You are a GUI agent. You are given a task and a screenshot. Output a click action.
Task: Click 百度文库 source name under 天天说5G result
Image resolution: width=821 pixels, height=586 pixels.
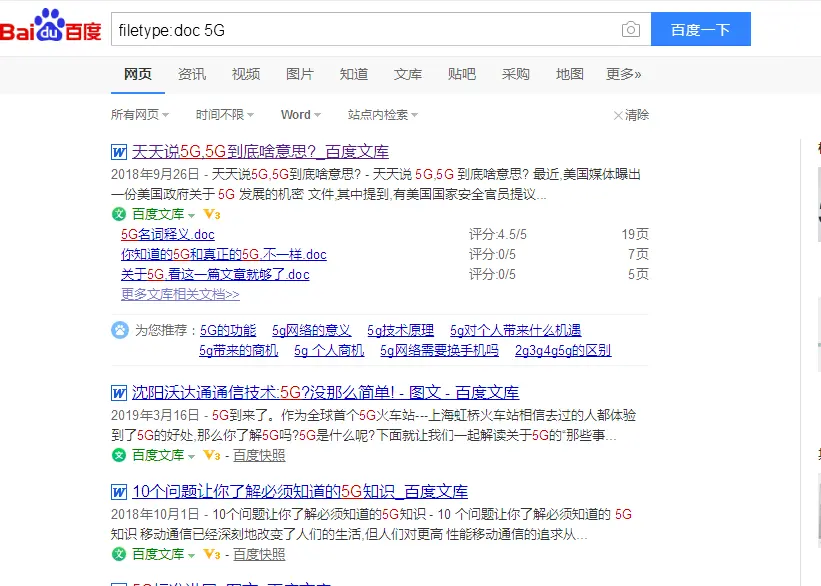point(158,214)
